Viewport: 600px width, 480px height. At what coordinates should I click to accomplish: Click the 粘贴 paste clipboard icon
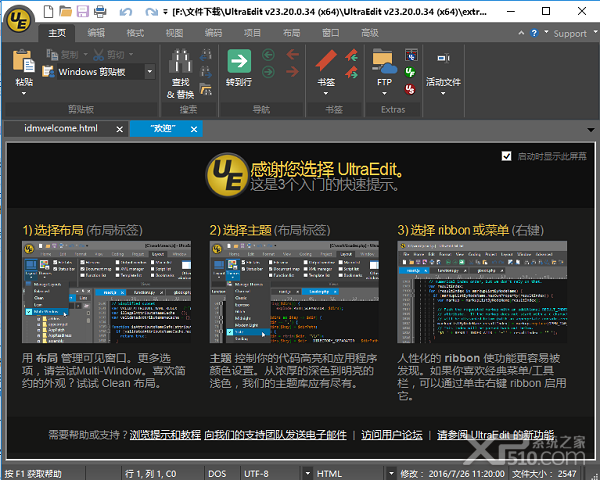point(24,61)
